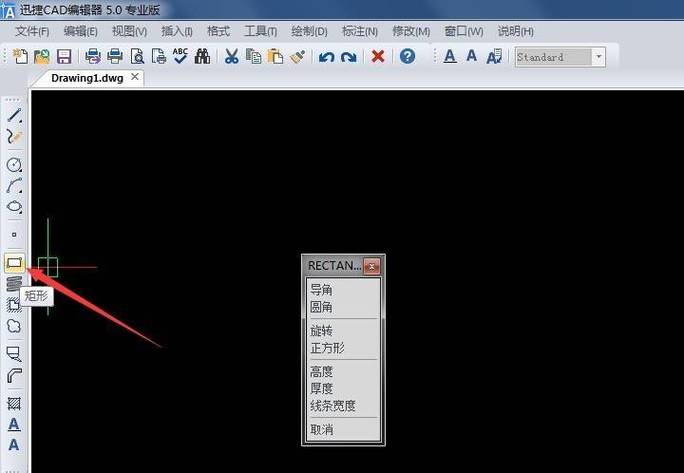Click the copy icon
This screenshot has width=684, height=473.
[253, 57]
